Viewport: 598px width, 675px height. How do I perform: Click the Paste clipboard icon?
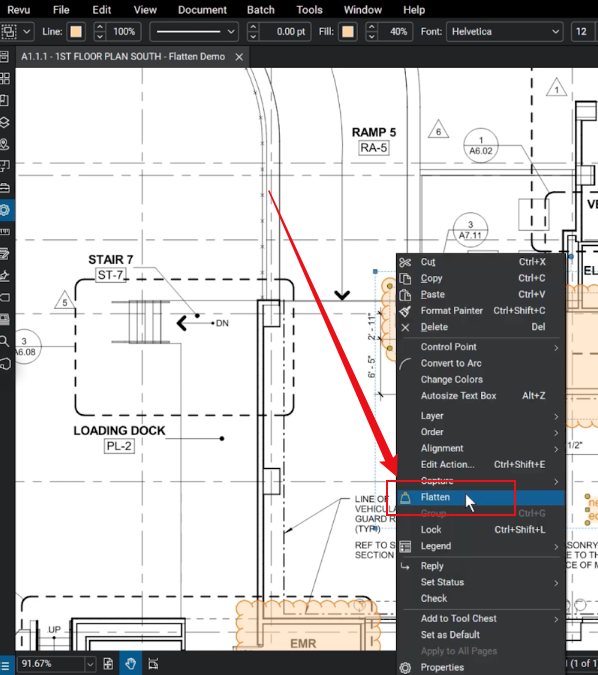(x=405, y=295)
